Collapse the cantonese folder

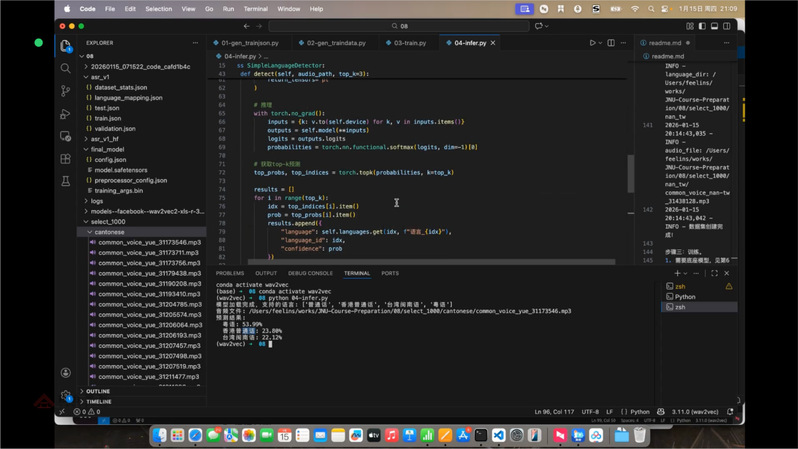[109, 232]
